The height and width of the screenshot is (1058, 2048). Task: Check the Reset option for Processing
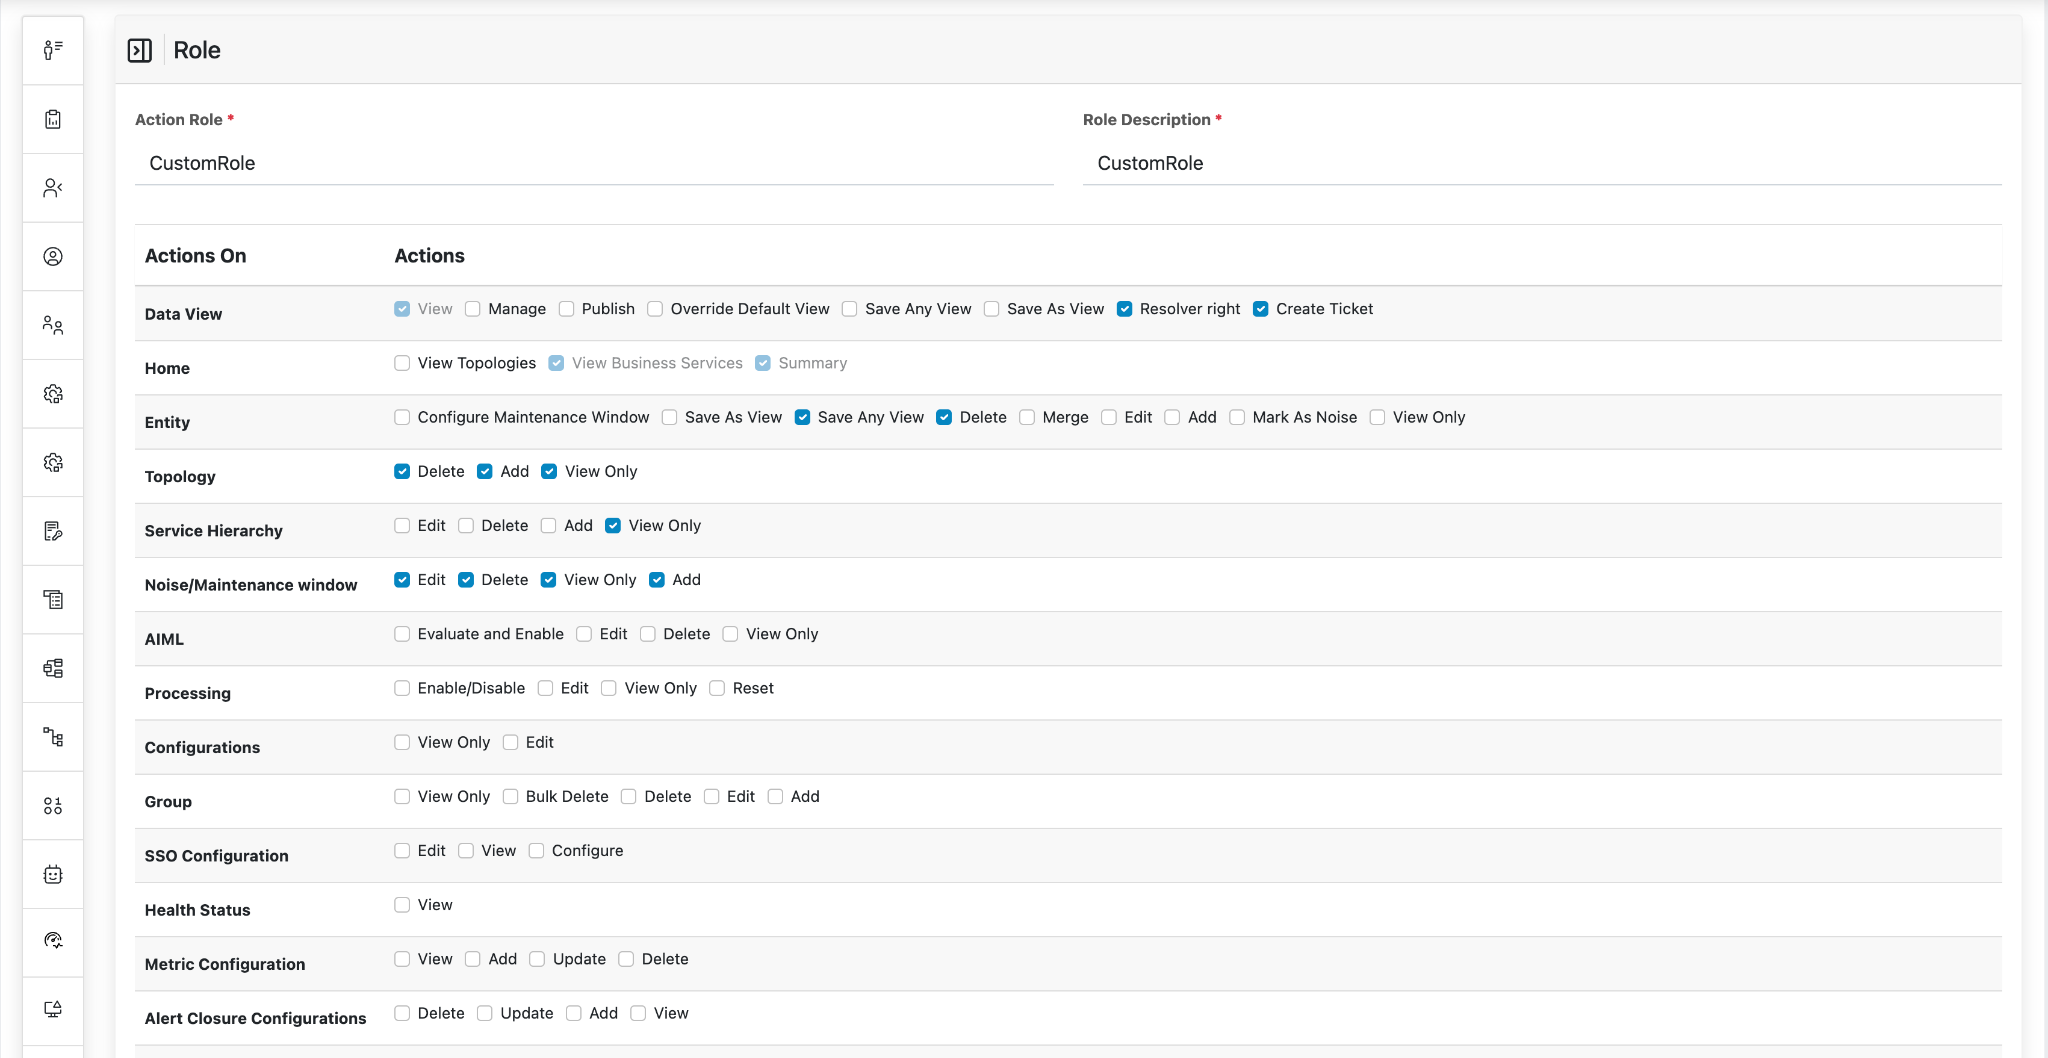tap(717, 688)
